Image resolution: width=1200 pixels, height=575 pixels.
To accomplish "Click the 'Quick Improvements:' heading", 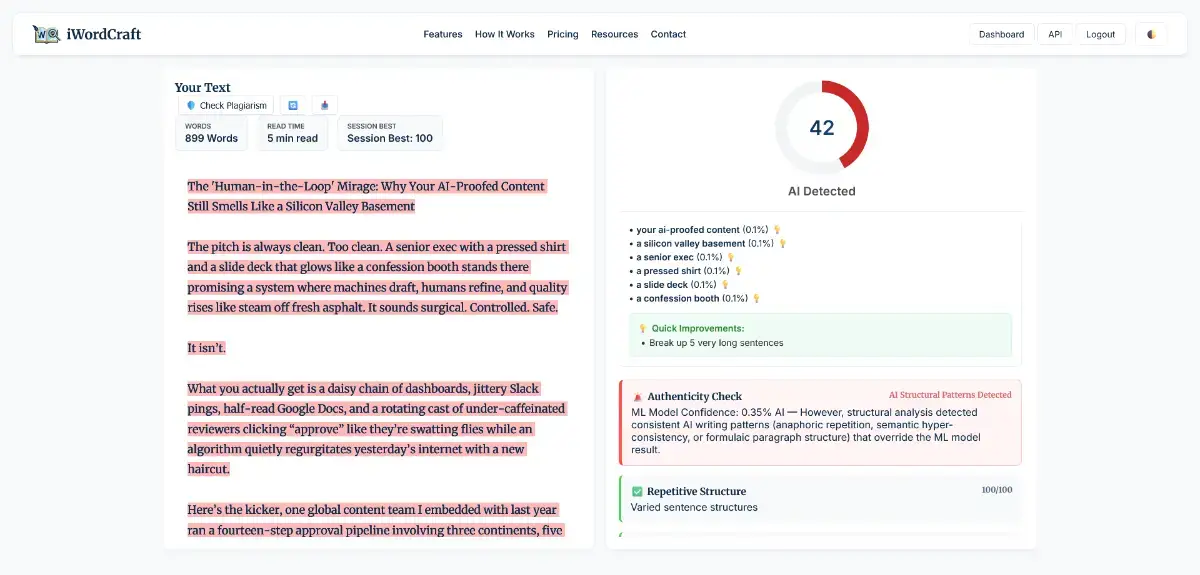I will (x=698, y=328).
